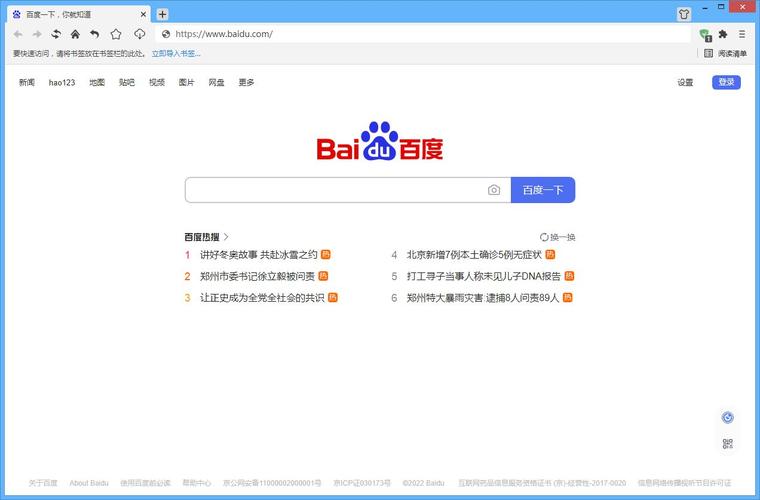The image size is (760, 500).
Task: Click the blue assistant circle icon
Action: coord(728,417)
